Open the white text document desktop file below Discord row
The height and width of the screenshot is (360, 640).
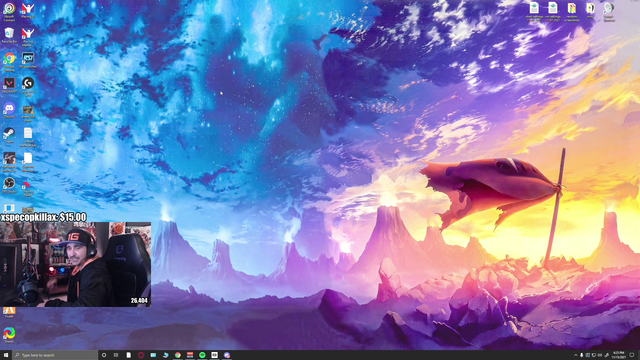[28, 136]
